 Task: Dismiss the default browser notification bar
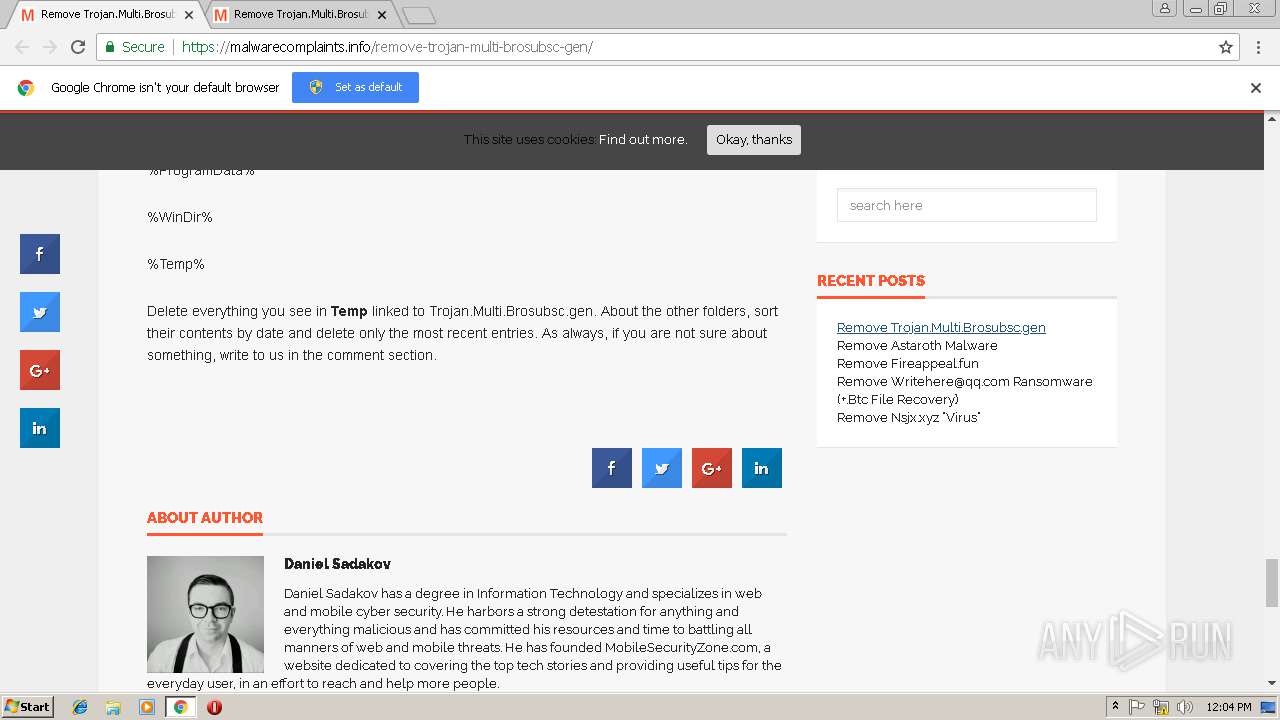click(1256, 88)
